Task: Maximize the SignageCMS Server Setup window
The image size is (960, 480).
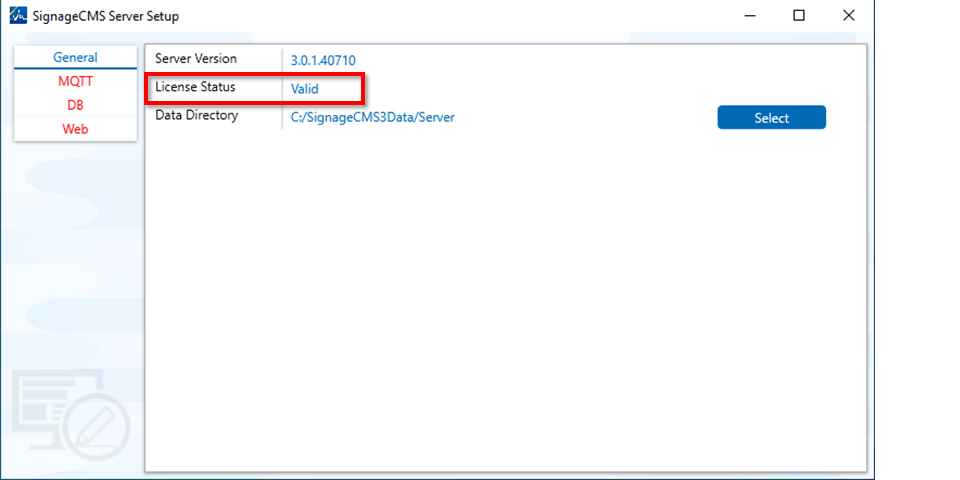Action: tap(798, 16)
